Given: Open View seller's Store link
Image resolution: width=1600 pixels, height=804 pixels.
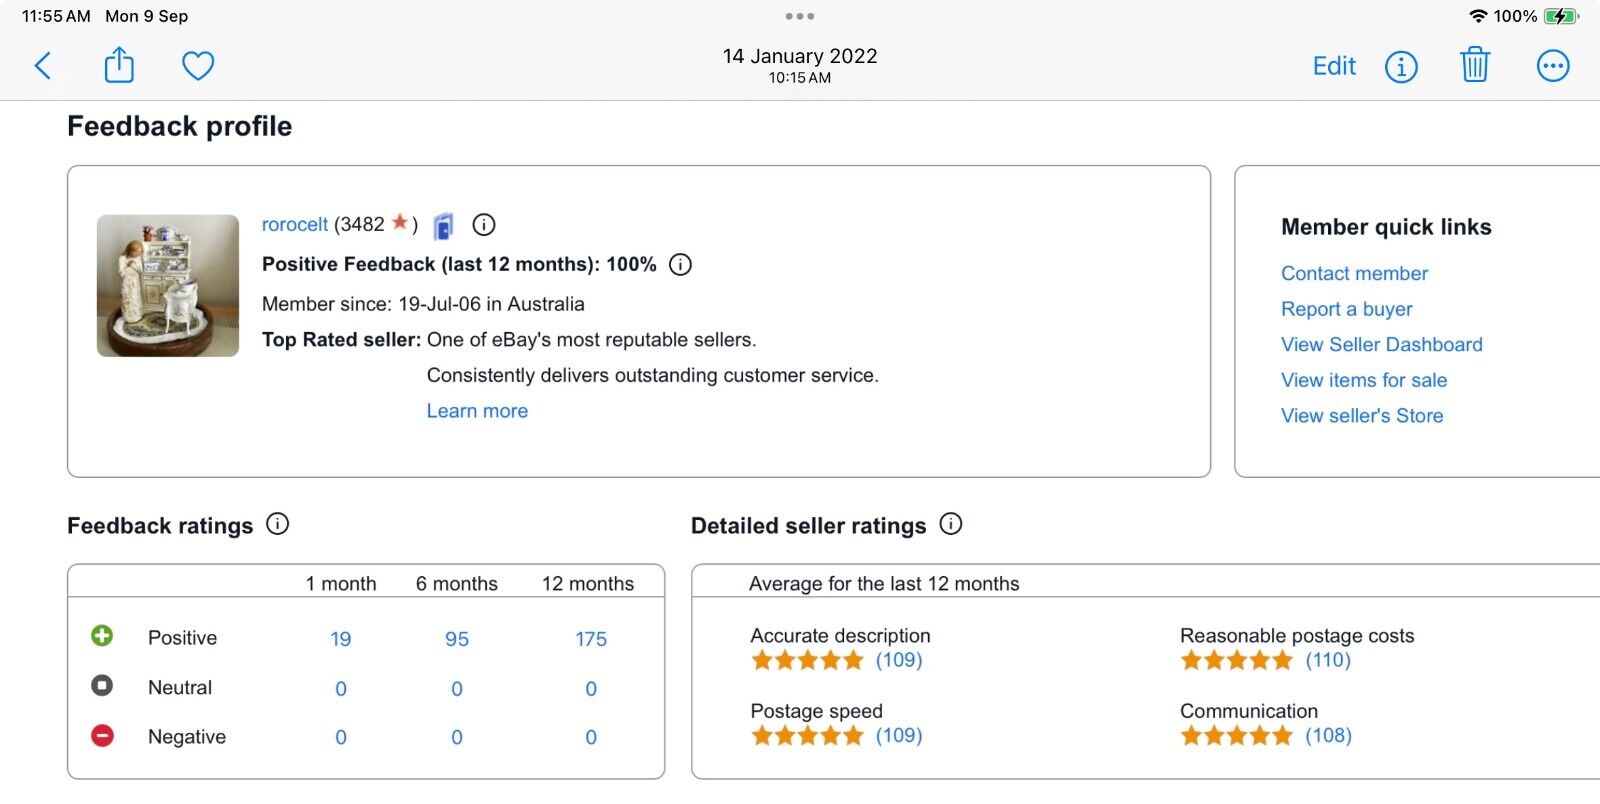Looking at the screenshot, I should coord(1362,416).
